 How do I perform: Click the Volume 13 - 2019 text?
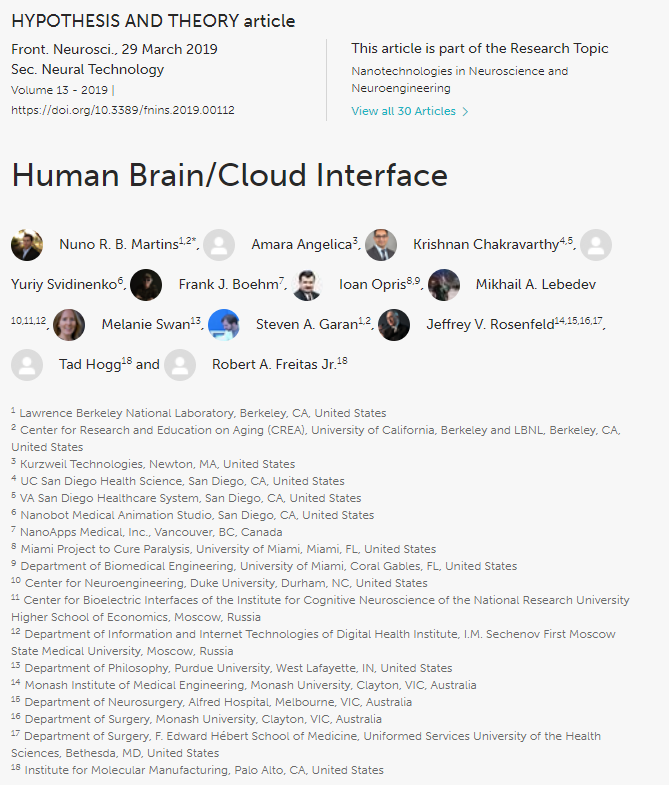(60, 90)
